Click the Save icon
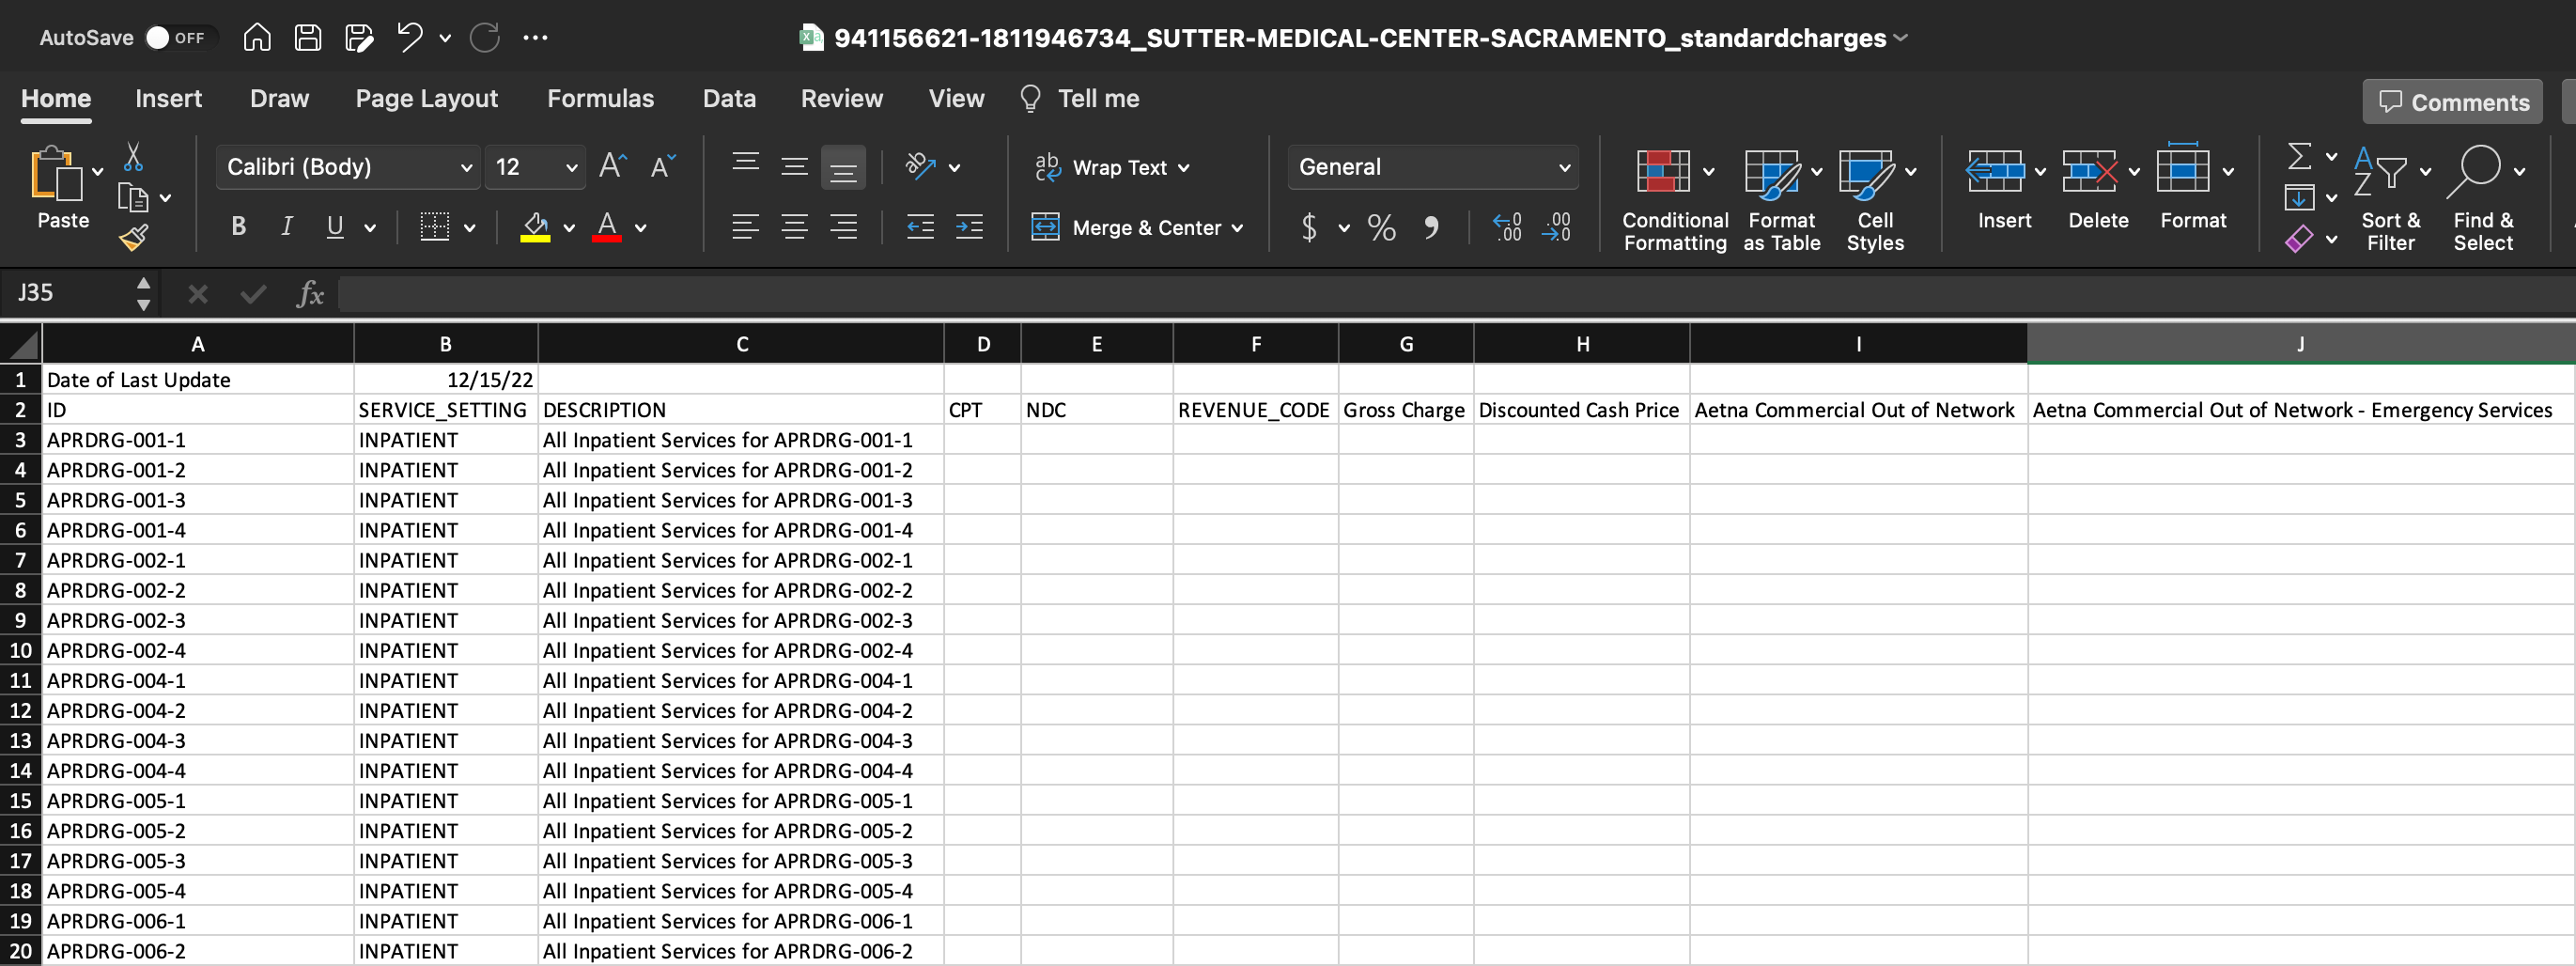 308,38
